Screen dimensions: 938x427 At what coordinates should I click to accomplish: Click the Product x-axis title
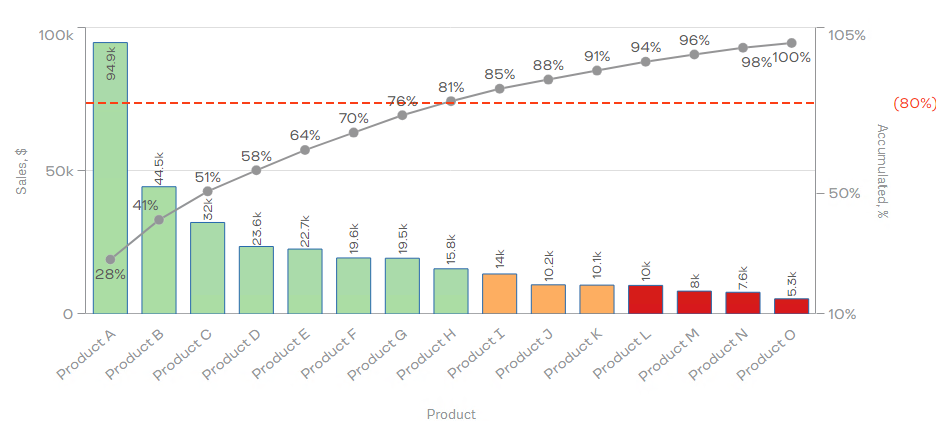click(451, 414)
